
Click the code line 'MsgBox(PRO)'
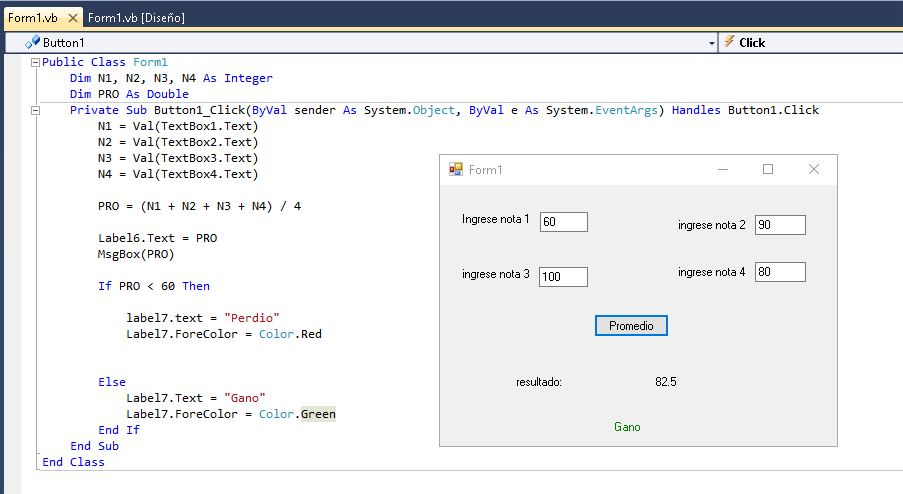tap(136, 254)
